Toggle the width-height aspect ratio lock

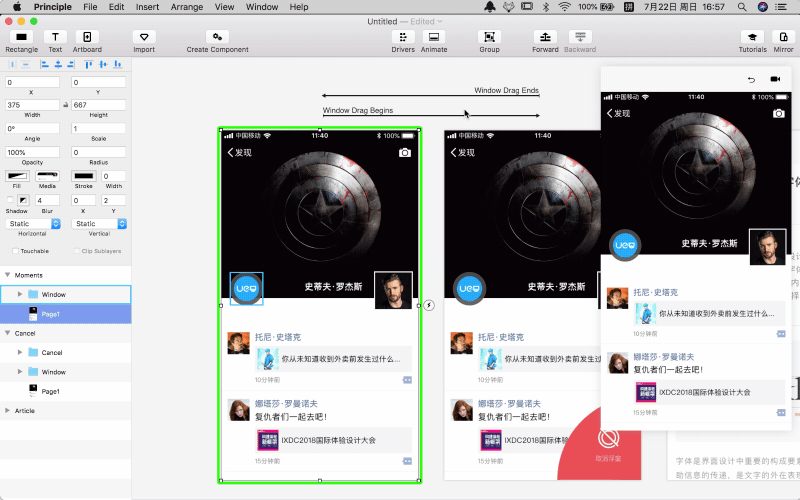[66, 104]
